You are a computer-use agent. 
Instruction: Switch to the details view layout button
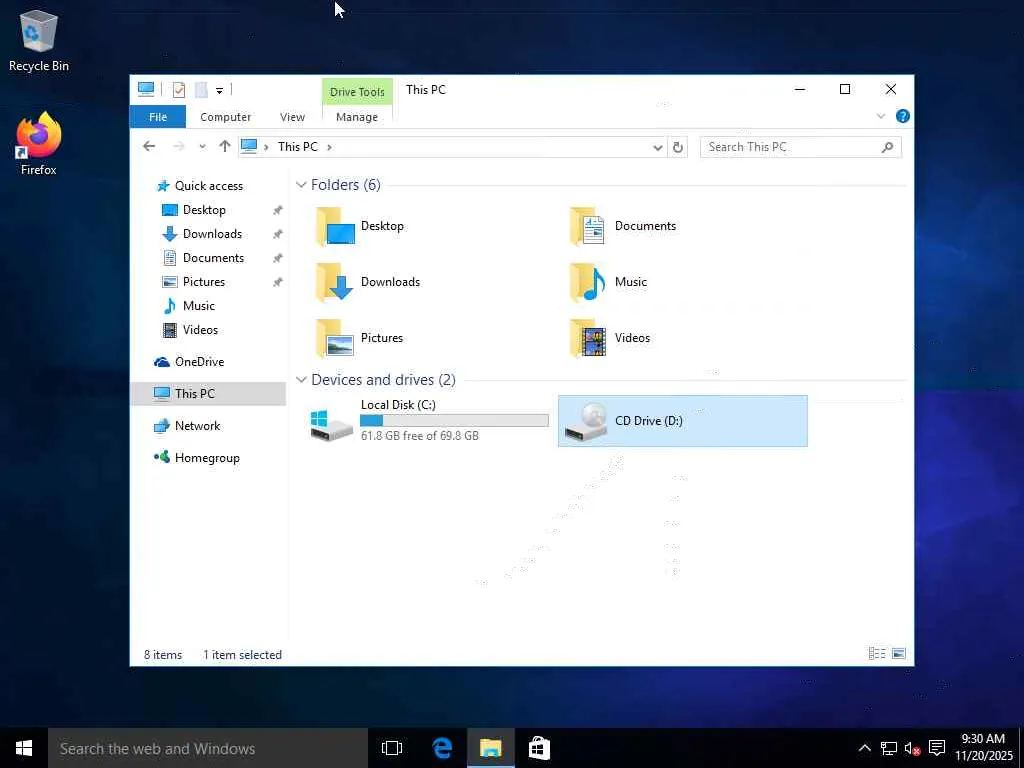(877, 653)
